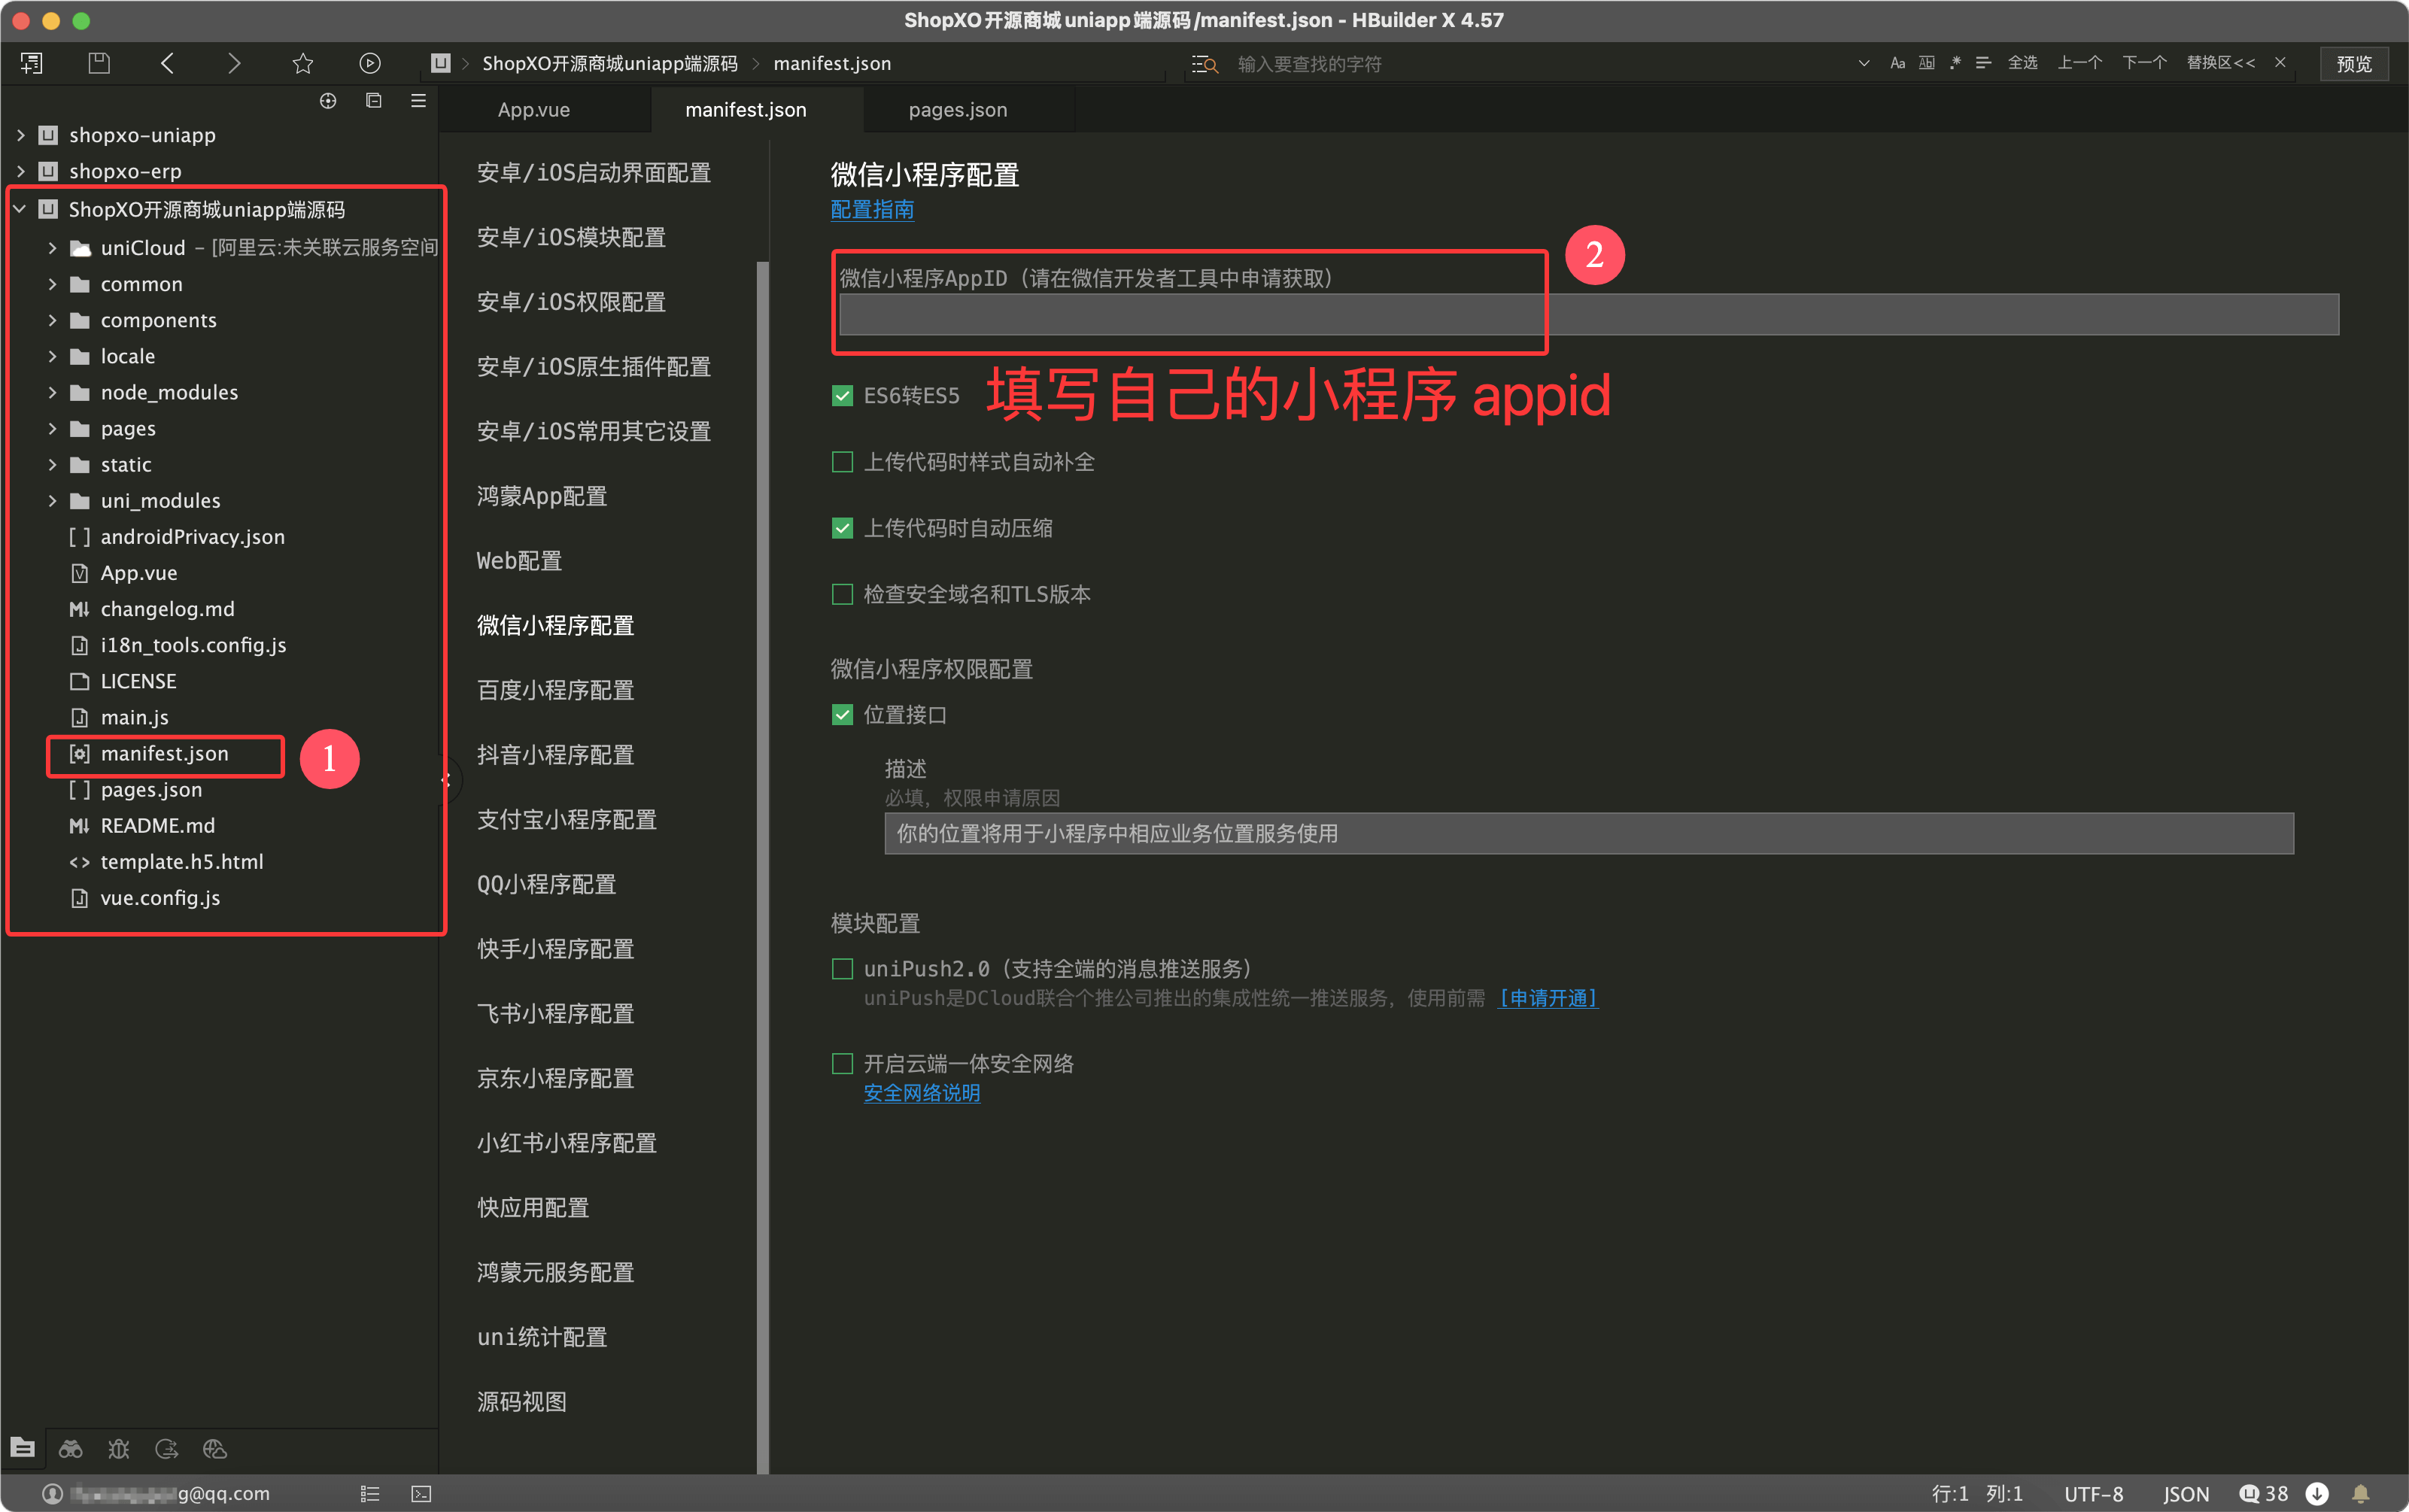Image resolution: width=2409 pixels, height=1512 pixels.
Task: Click the run play icon in toolbar
Action: click(x=370, y=64)
